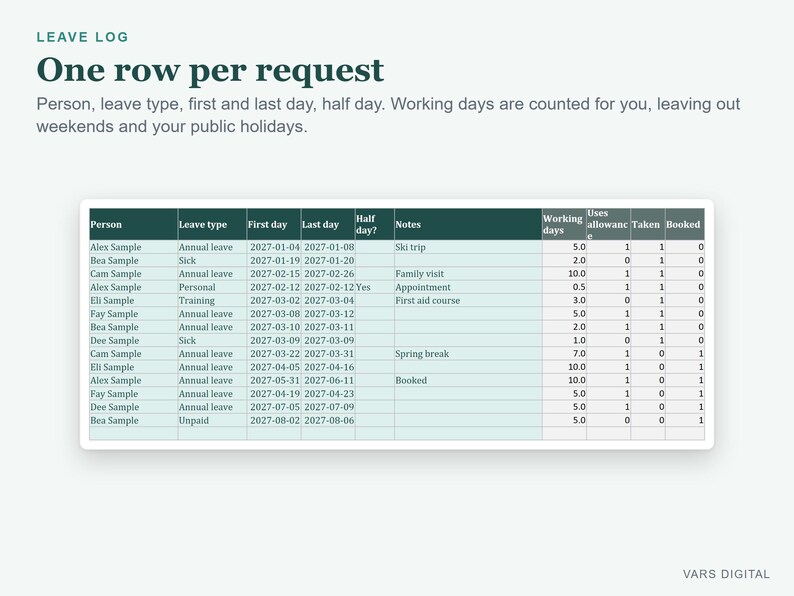Viewport: 794px width, 596px height.
Task: Click last day cell '2027-06-11'
Action: point(328,380)
